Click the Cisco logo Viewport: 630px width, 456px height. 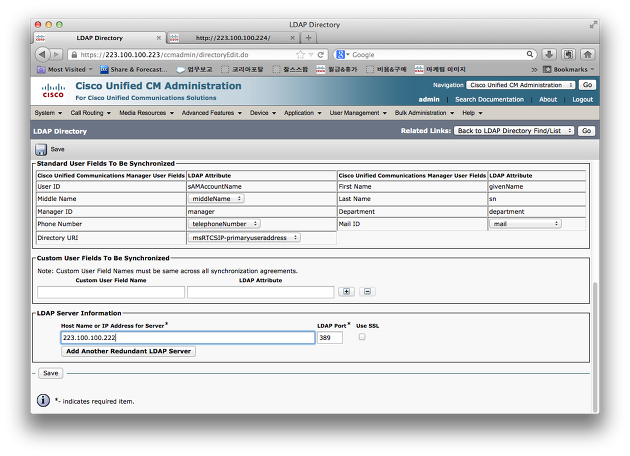click(x=53, y=91)
